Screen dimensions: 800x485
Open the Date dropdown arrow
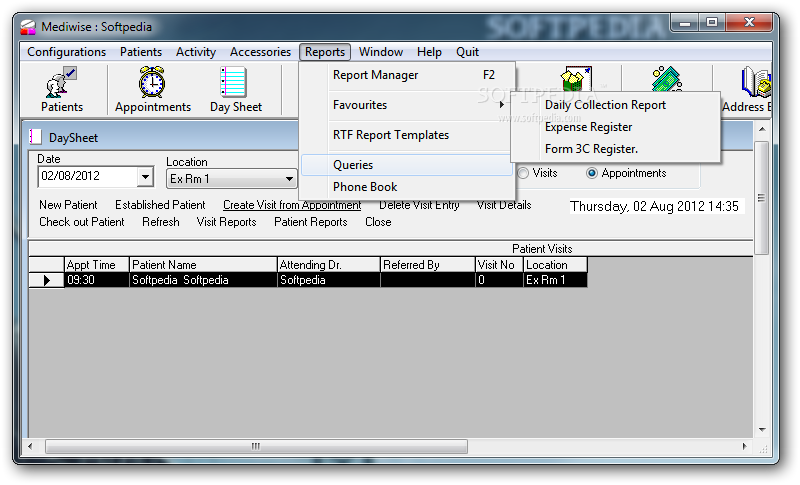(145, 177)
